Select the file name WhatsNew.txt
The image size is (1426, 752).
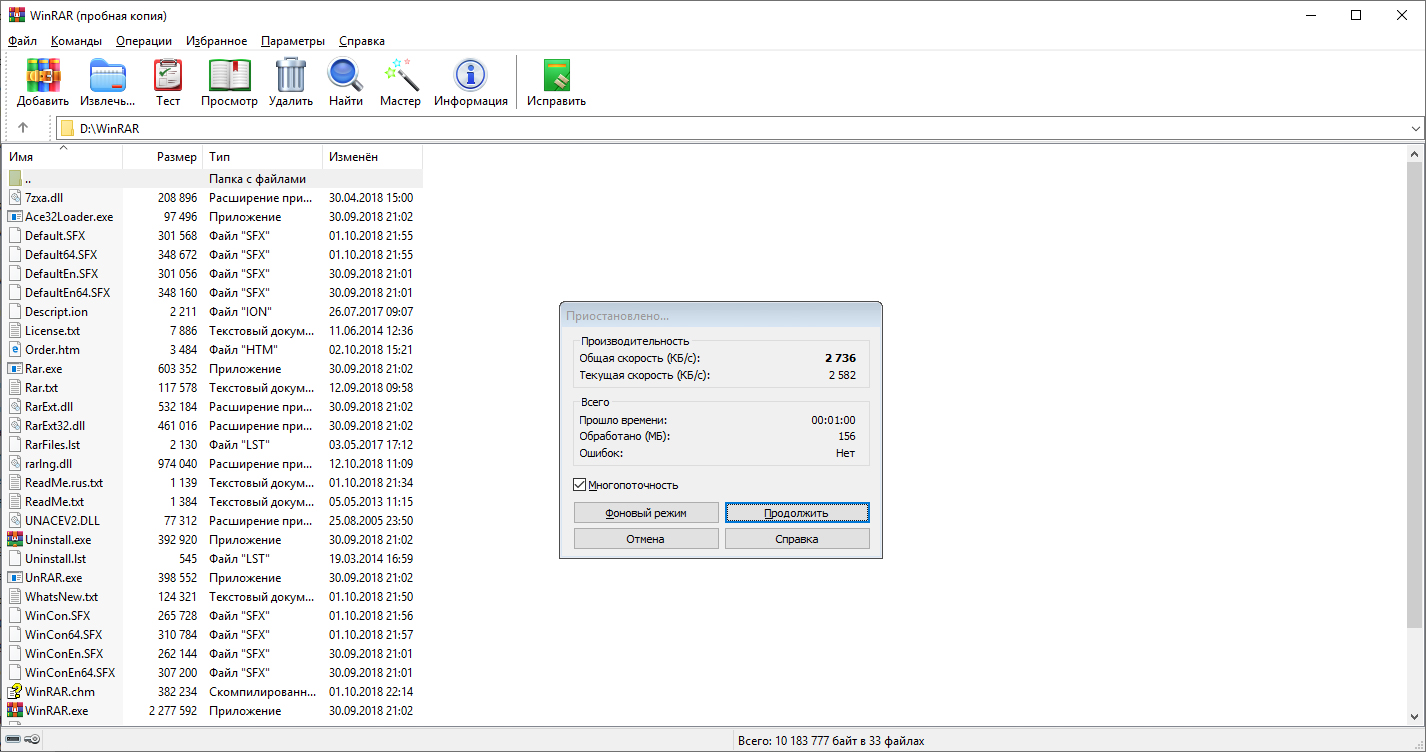61,597
